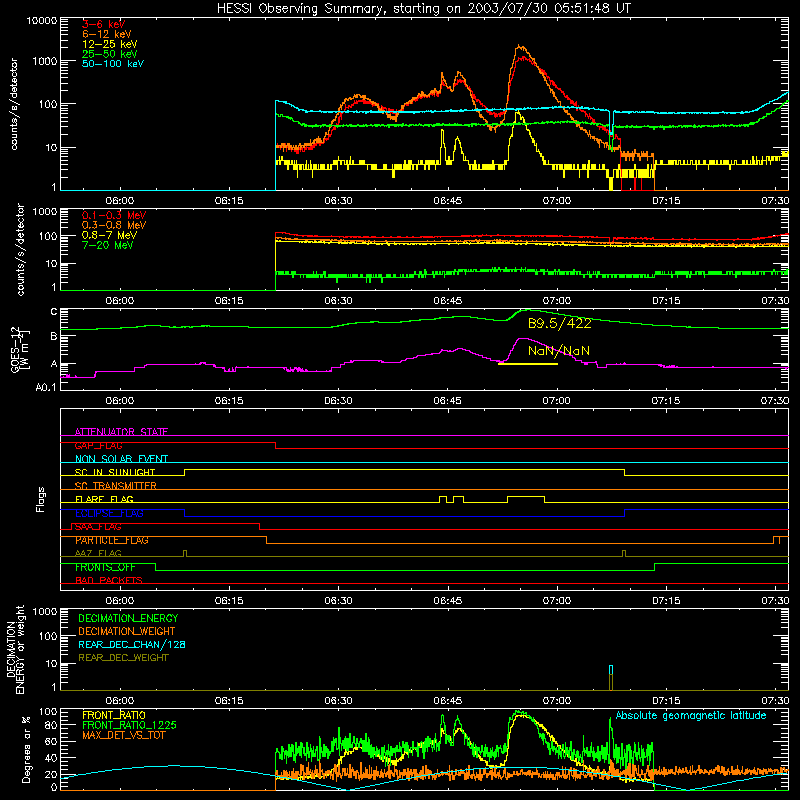This screenshot has height=800, width=800.
Task: Click the 0.1-0.3 MeV legend entry
Action: click(x=114, y=215)
